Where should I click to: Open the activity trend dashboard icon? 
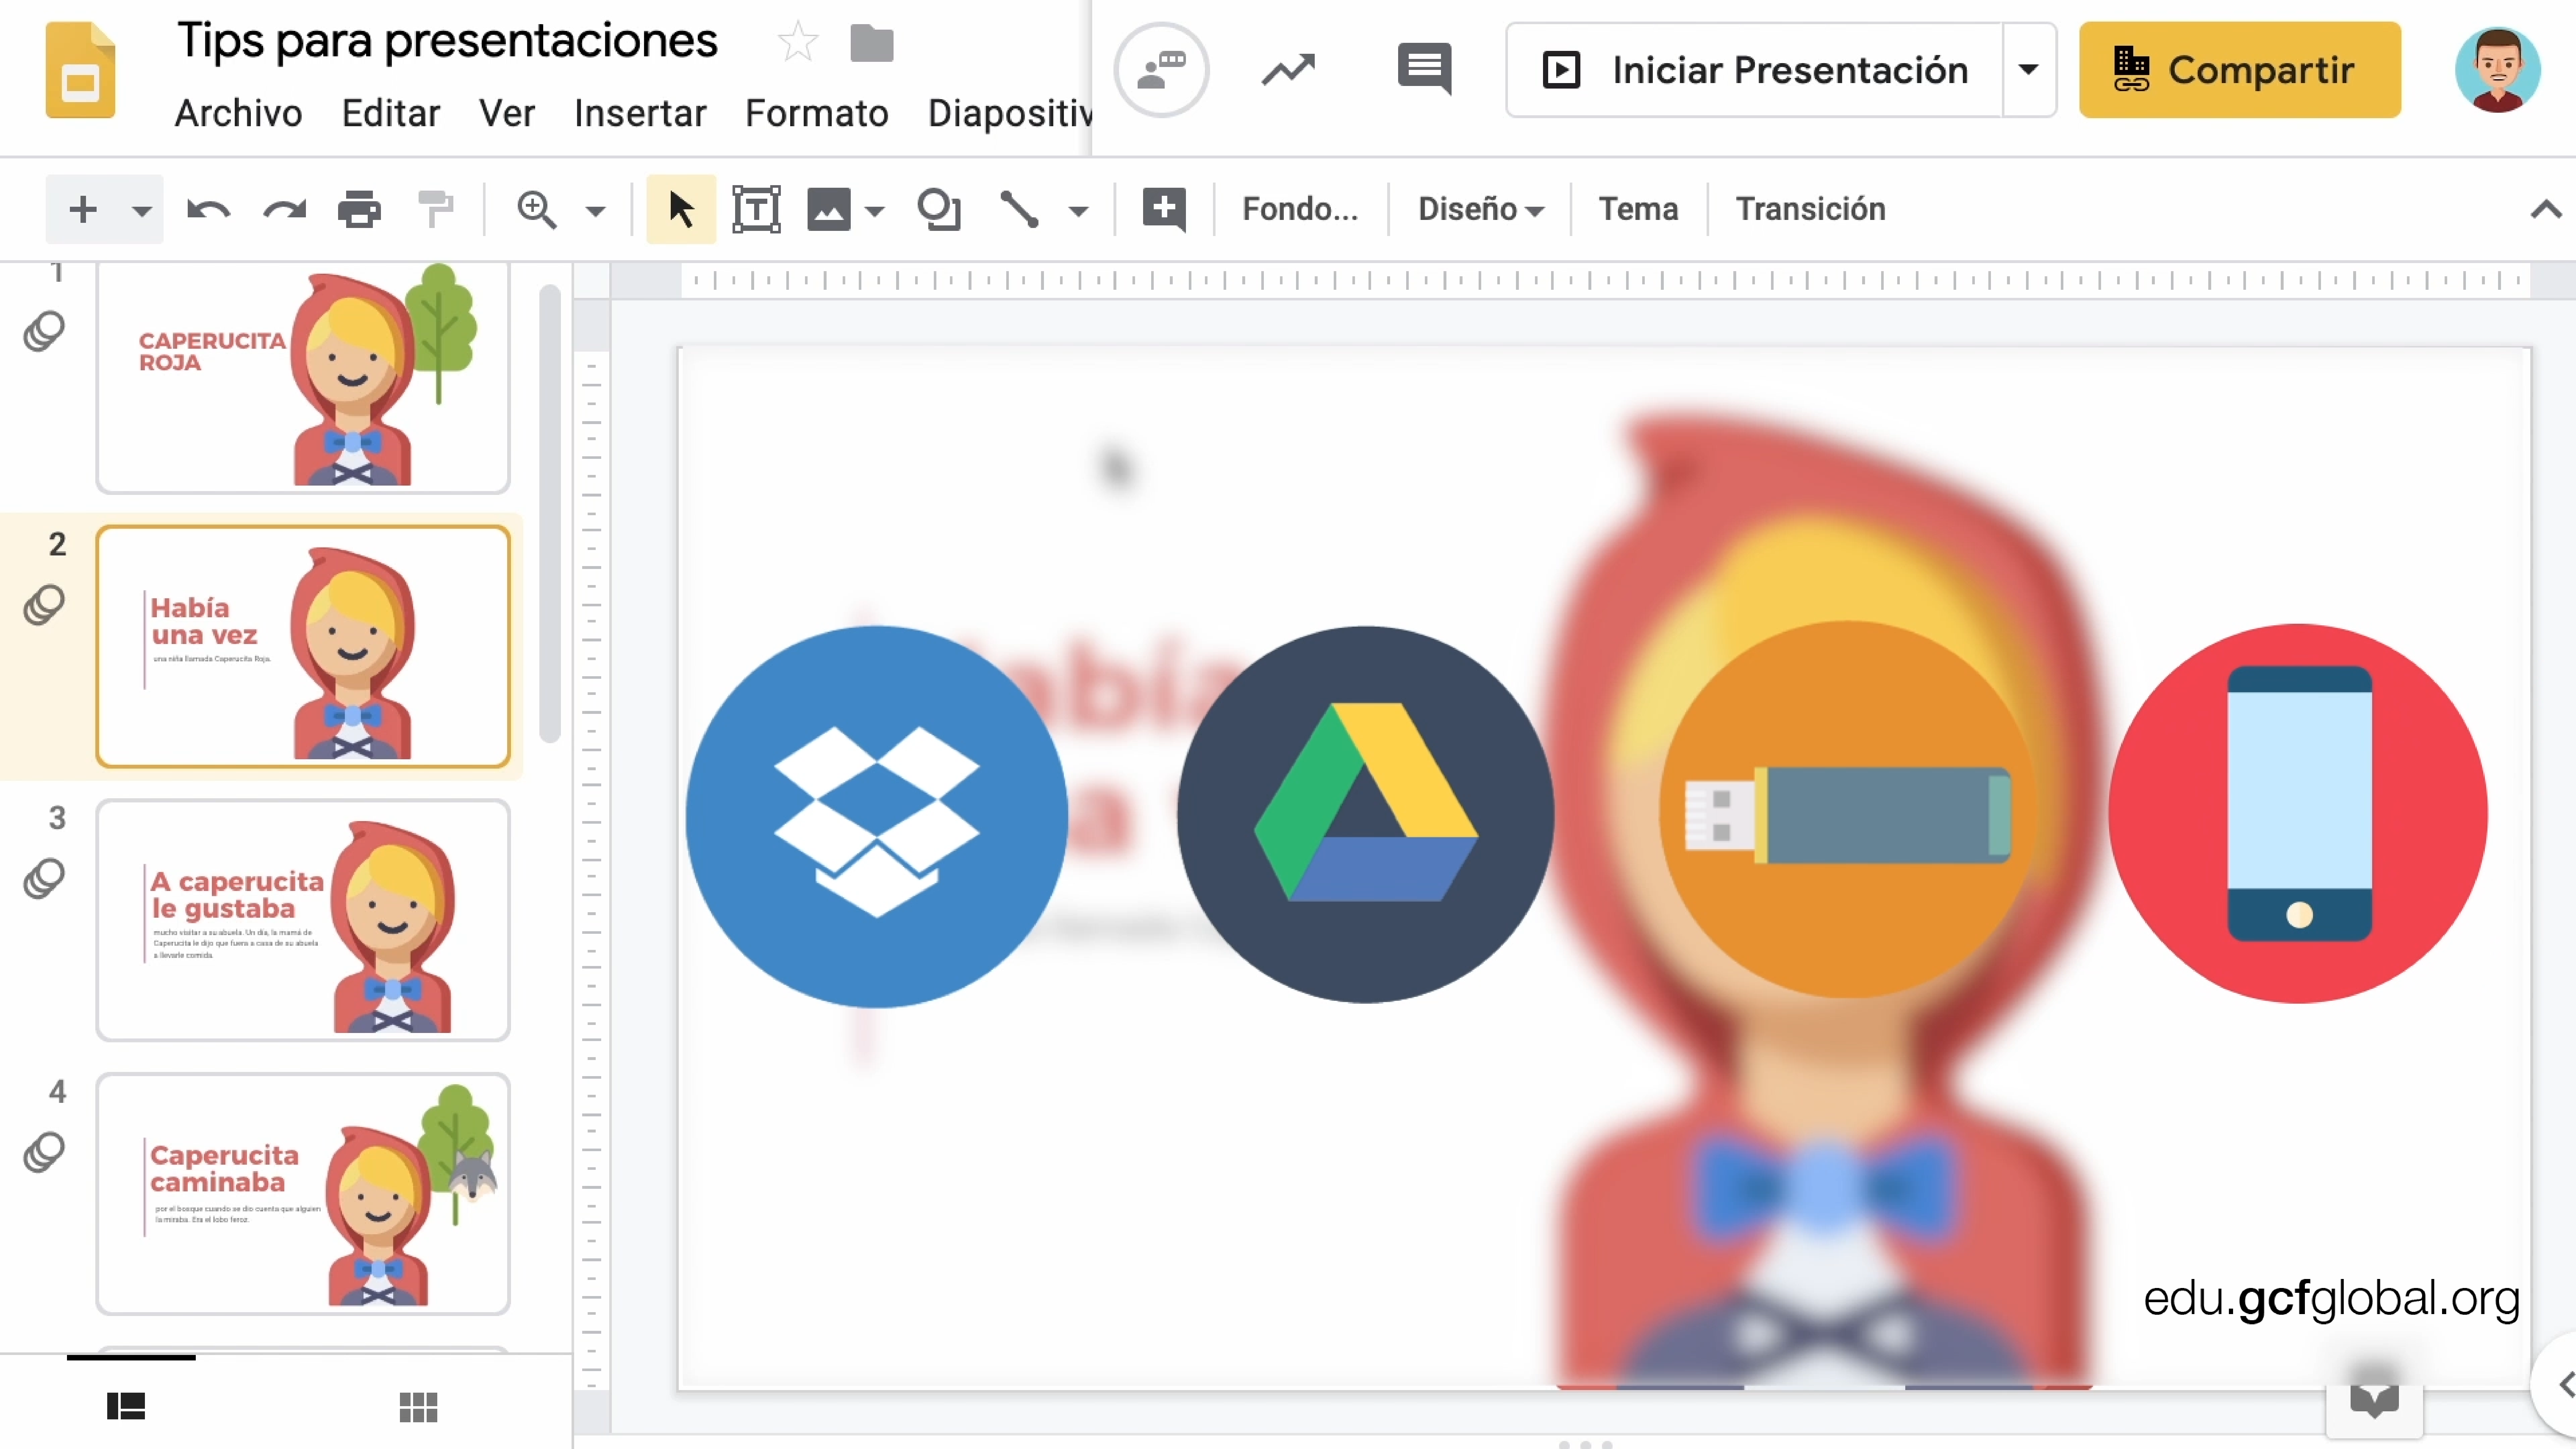click(x=1288, y=70)
